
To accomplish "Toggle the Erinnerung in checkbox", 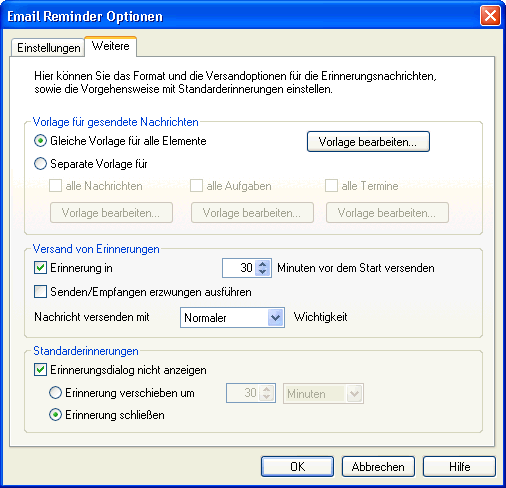I will pyautogui.click(x=40, y=268).
